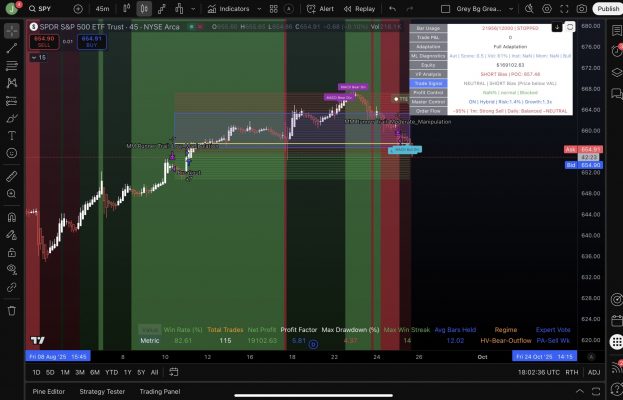Select the brush drawing tool

point(12,118)
